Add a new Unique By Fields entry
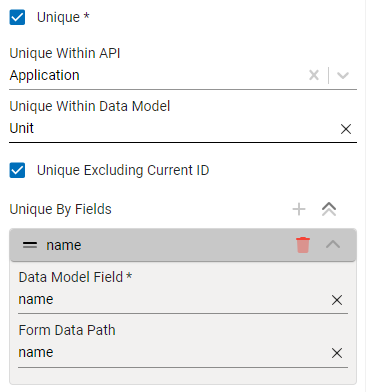The image size is (366, 392). tap(299, 209)
